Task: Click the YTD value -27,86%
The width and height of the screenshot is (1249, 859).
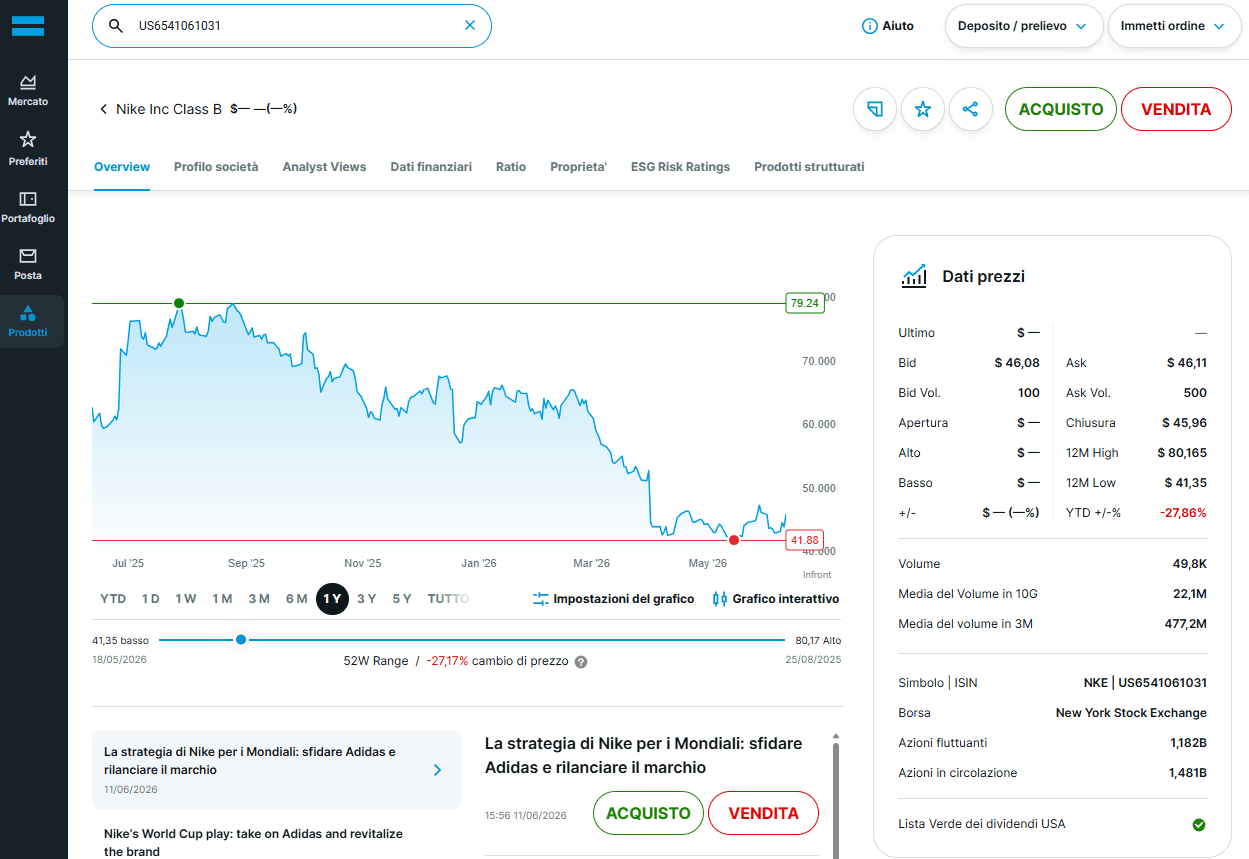Action: [x=1183, y=513]
